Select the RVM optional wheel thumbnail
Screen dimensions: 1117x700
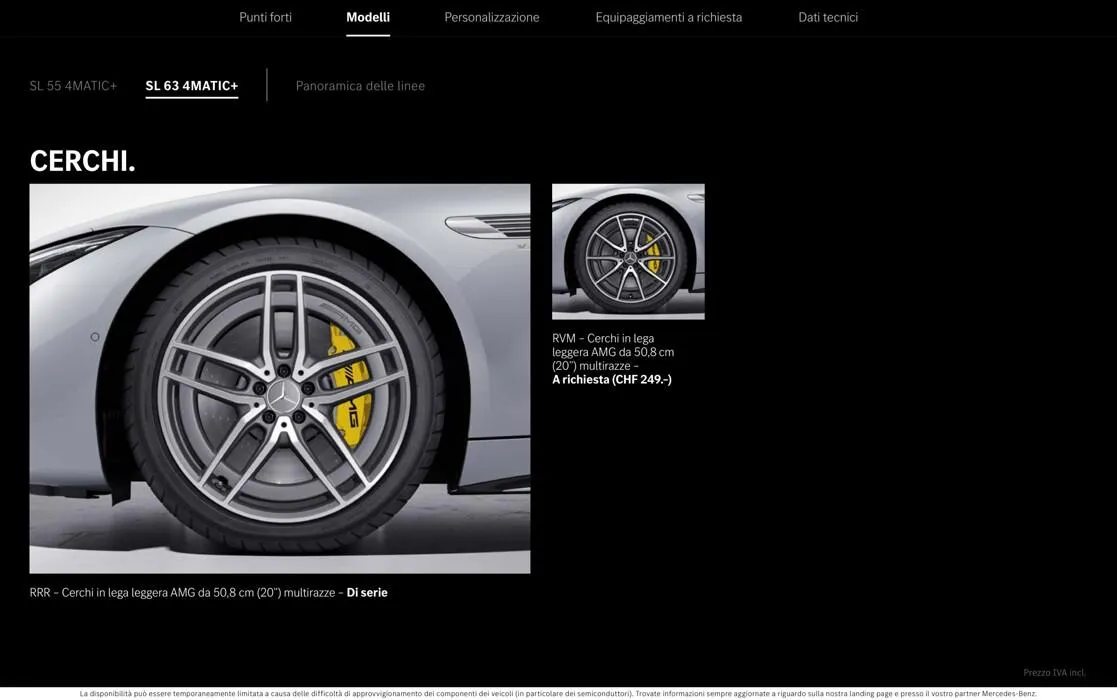tap(628, 251)
